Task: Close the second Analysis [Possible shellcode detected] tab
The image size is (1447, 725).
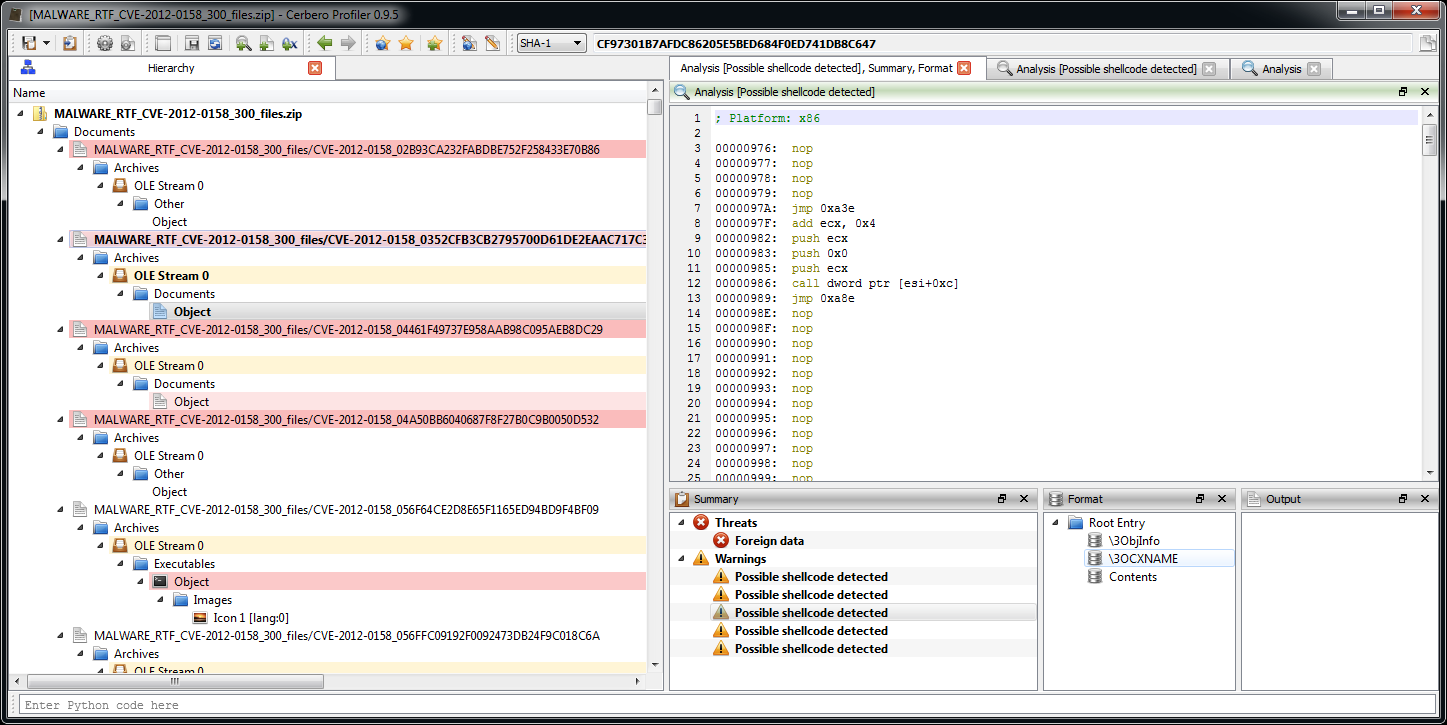Action: [1209, 69]
